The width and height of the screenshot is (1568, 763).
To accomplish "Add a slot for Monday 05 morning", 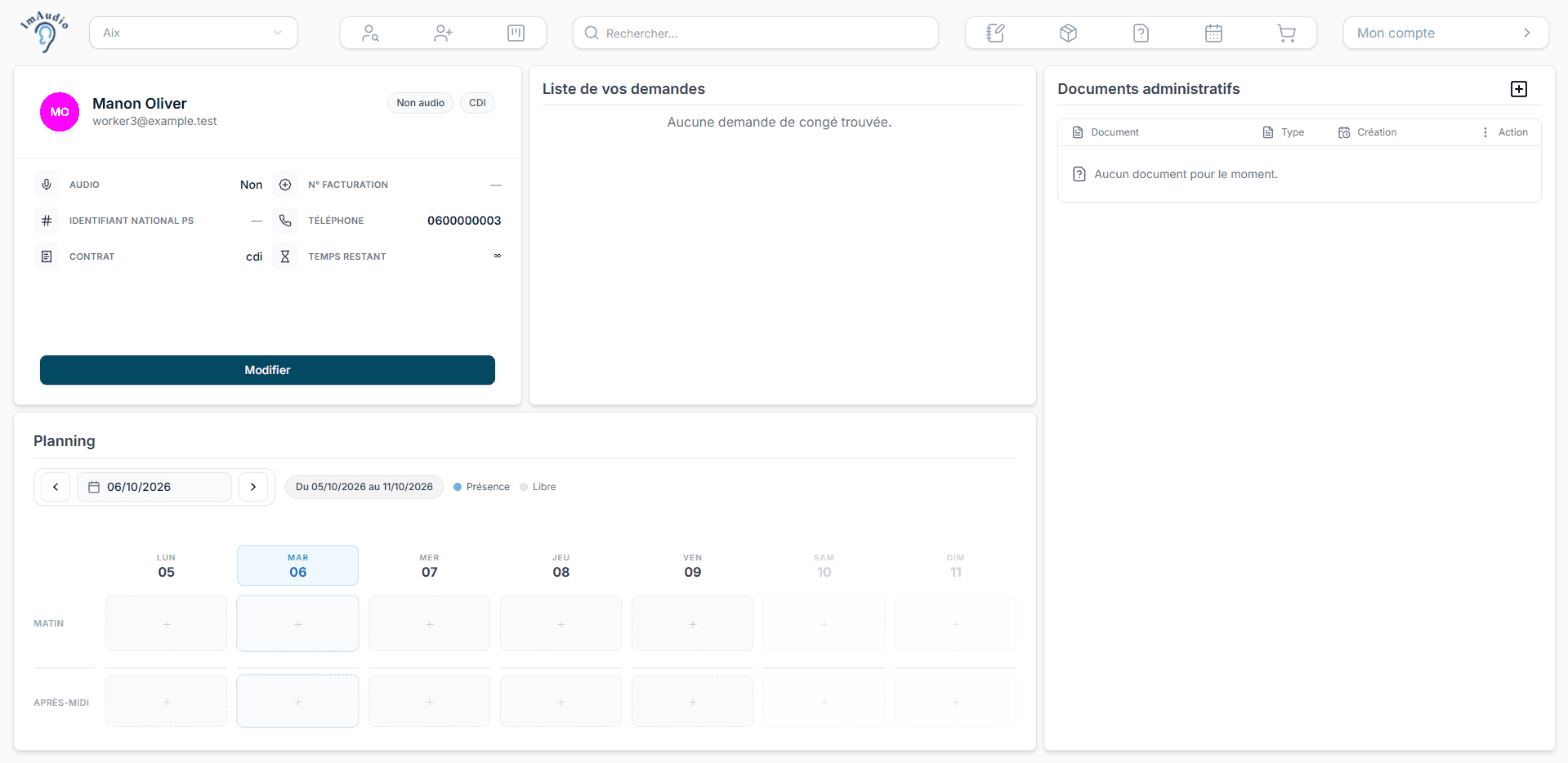I will (x=166, y=623).
